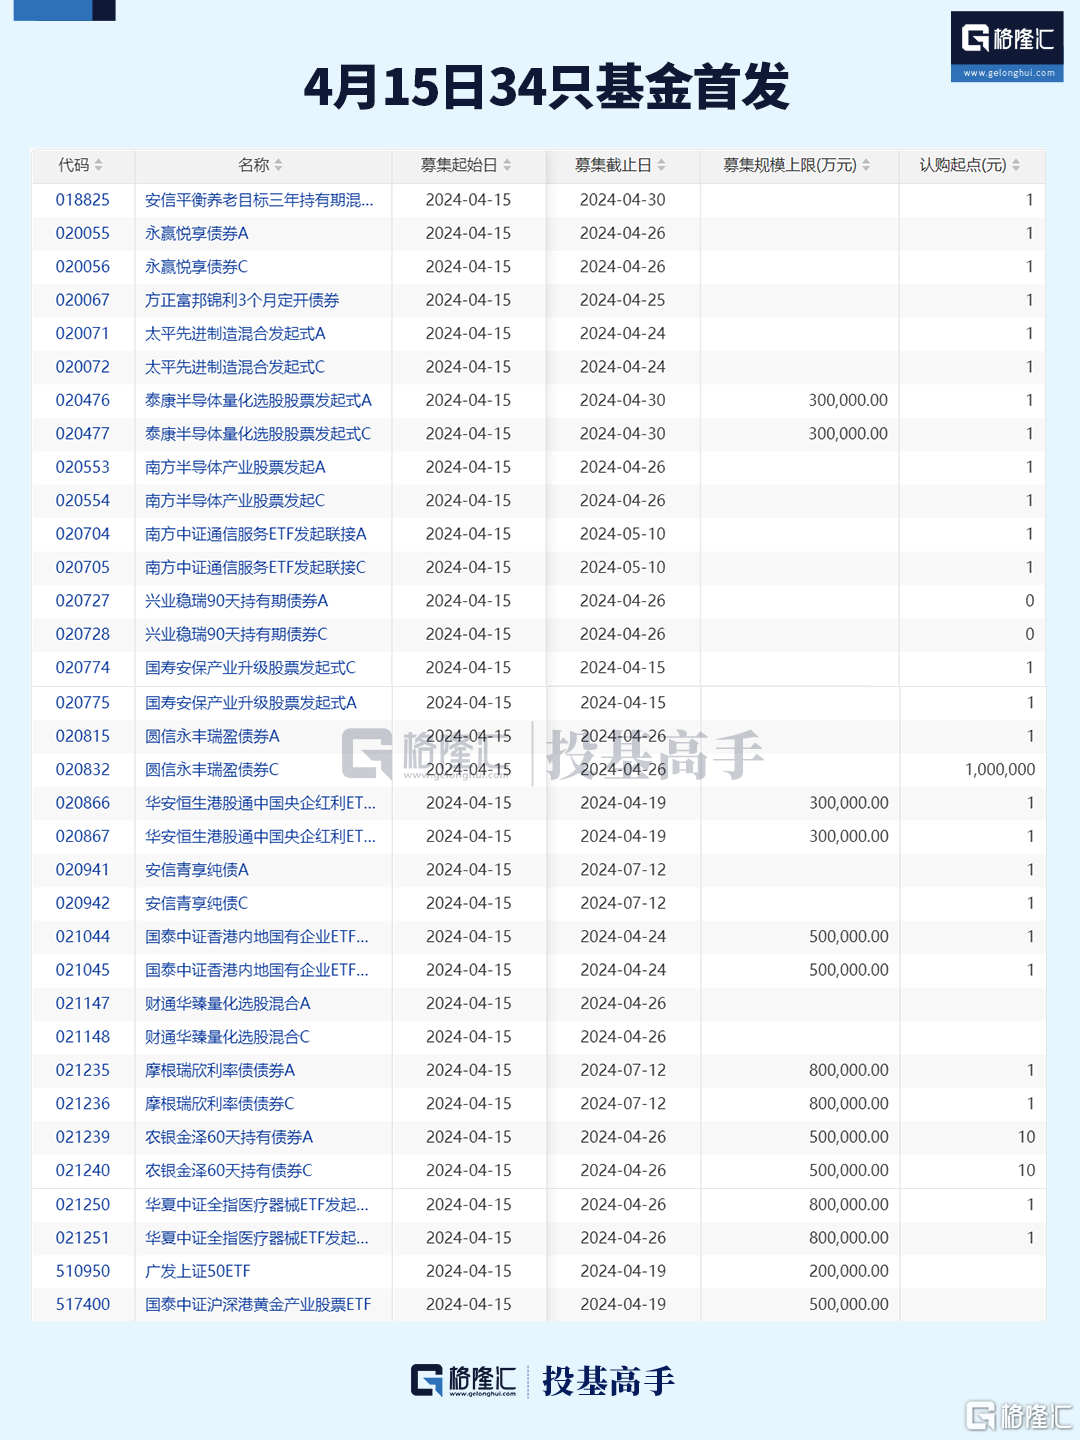The image size is (1080, 1440).
Task: Open fund code 021239
Action: [x=83, y=1137]
